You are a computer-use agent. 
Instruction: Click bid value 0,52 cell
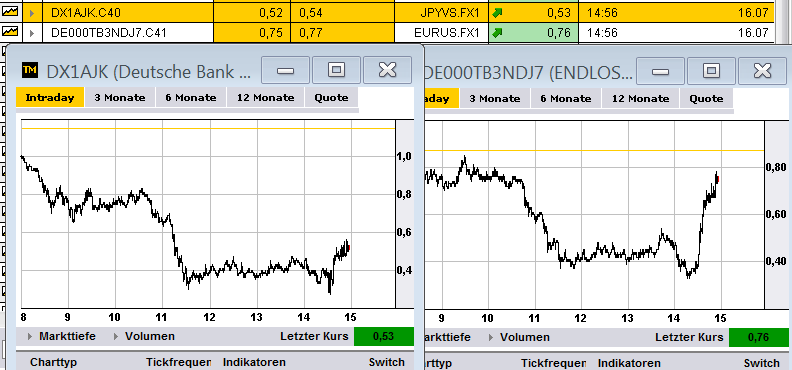tap(252, 13)
